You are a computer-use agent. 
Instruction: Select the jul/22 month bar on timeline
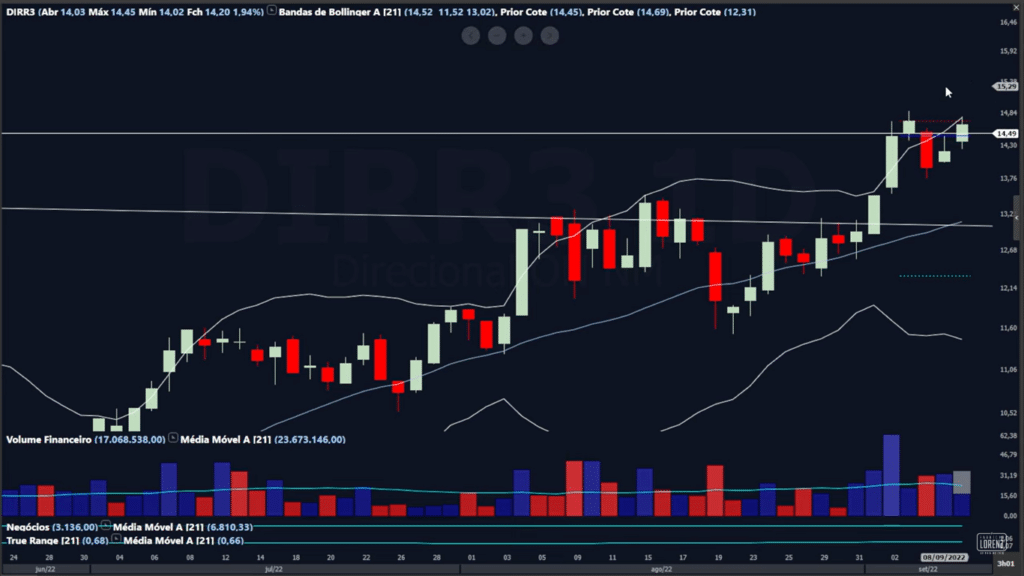pos(268,568)
